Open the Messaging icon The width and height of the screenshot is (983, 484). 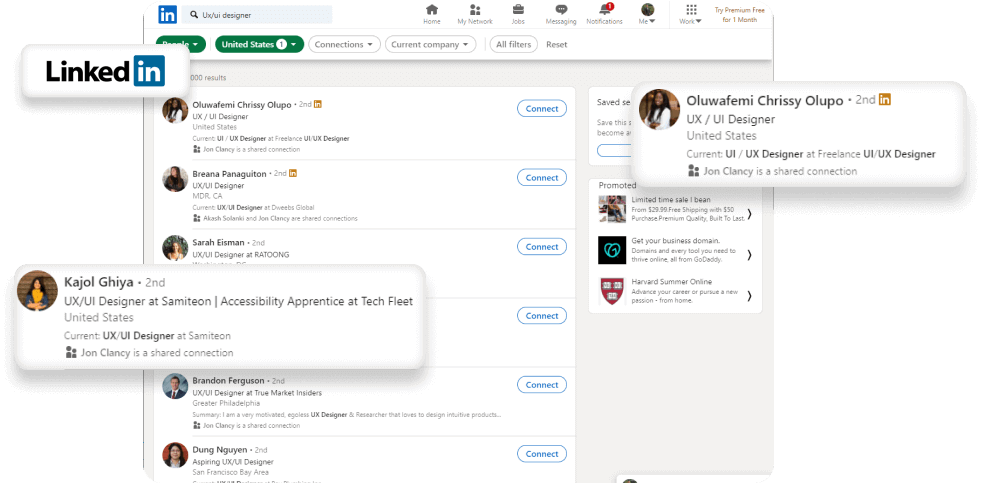tap(561, 10)
